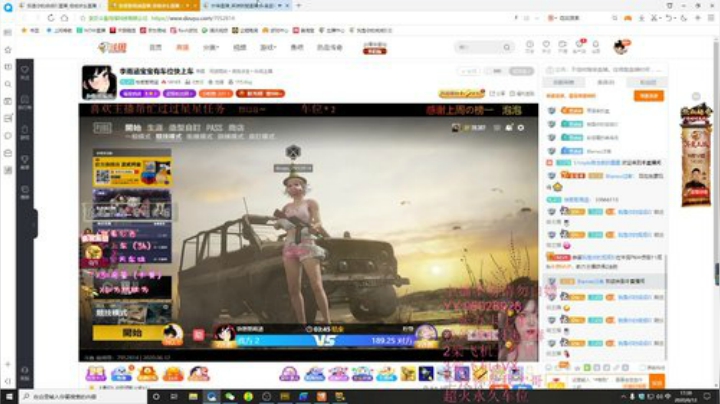This screenshot has width=720, height=404.
Task: Click blue VS PK progress bar under video
Action: coord(324,341)
